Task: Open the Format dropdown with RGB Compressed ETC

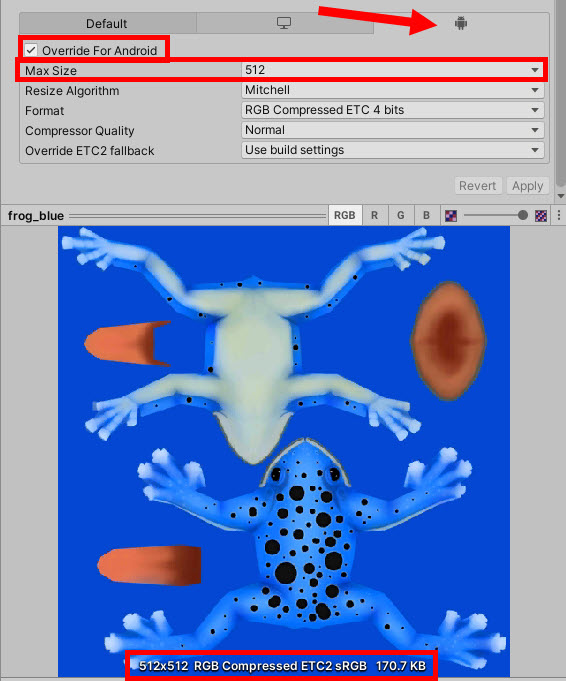Action: [392, 110]
